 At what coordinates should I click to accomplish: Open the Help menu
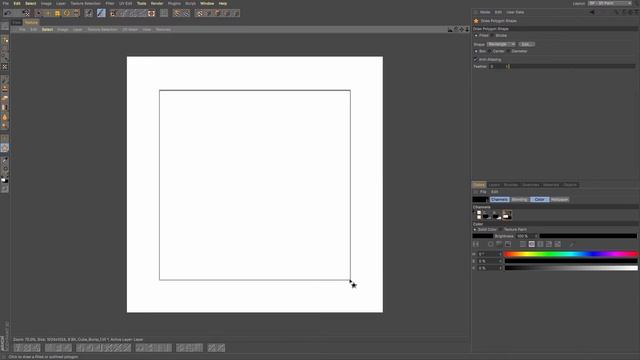coord(222,3)
